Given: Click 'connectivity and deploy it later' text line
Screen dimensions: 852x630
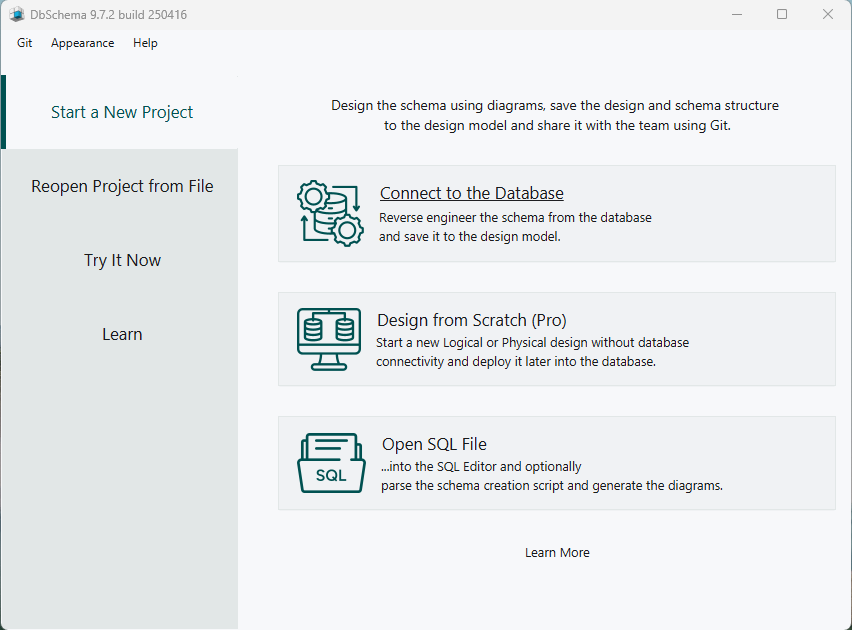Looking at the screenshot, I should point(516,361).
